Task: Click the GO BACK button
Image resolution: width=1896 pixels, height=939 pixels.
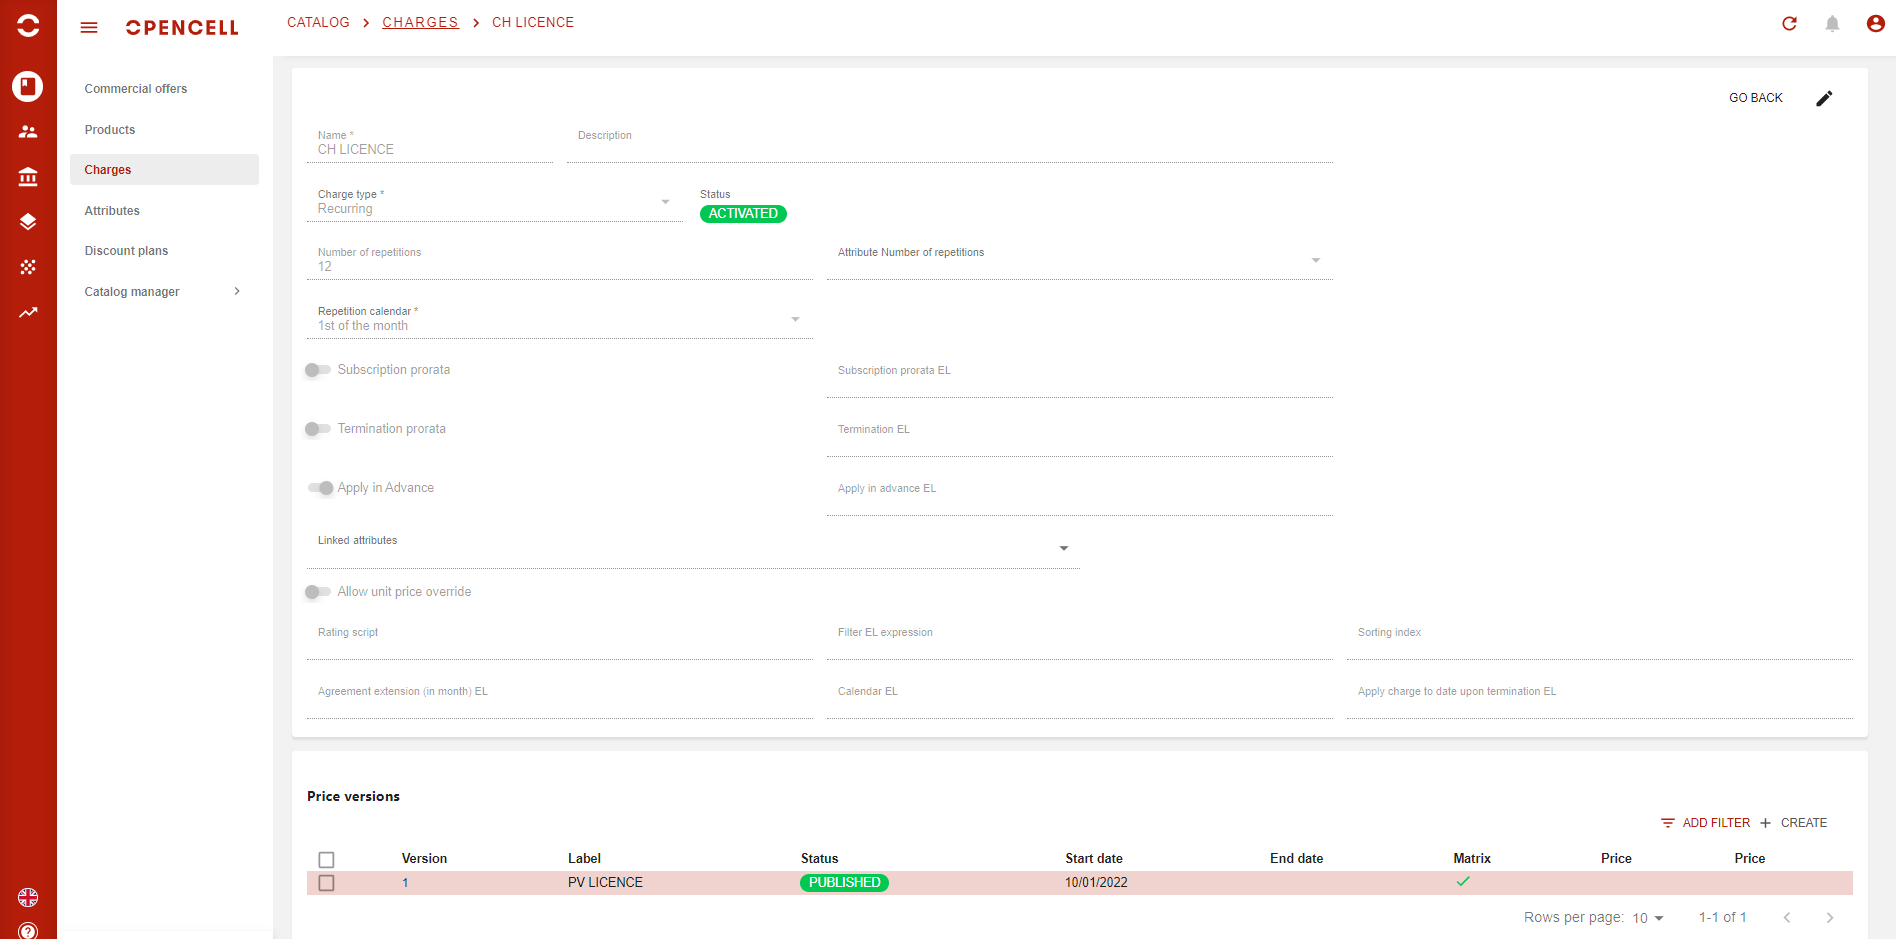Action: click(1755, 98)
